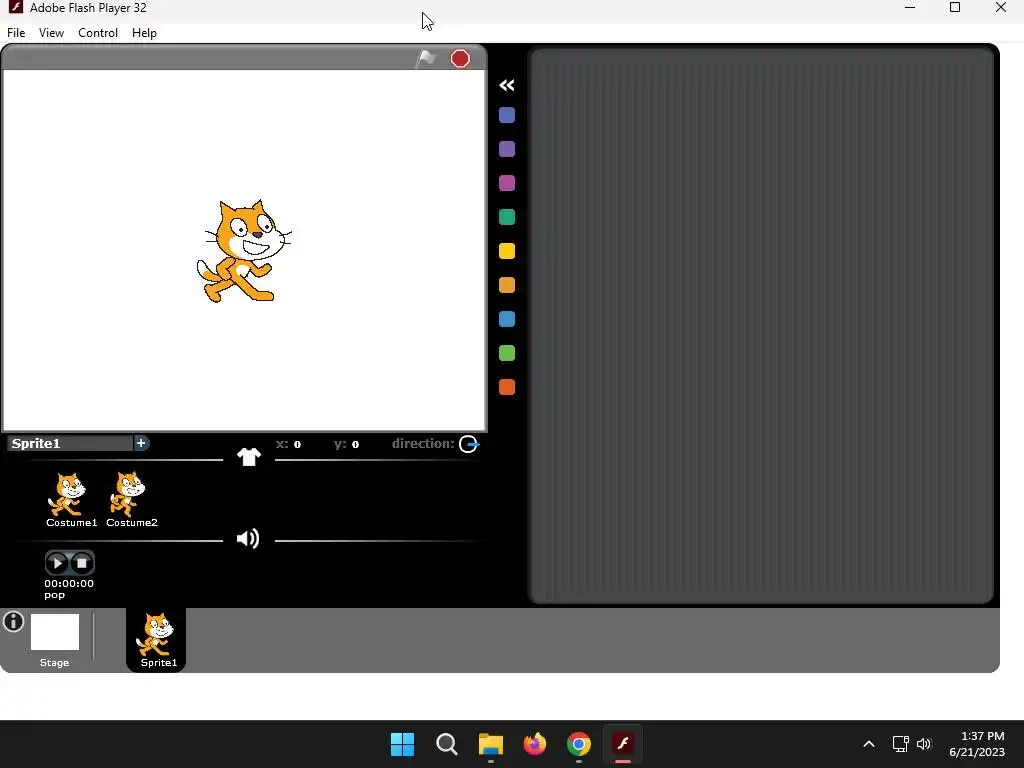Launch Firefox from the taskbar
The height and width of the screenshot is (768, 1024).
tap(535, 744)
